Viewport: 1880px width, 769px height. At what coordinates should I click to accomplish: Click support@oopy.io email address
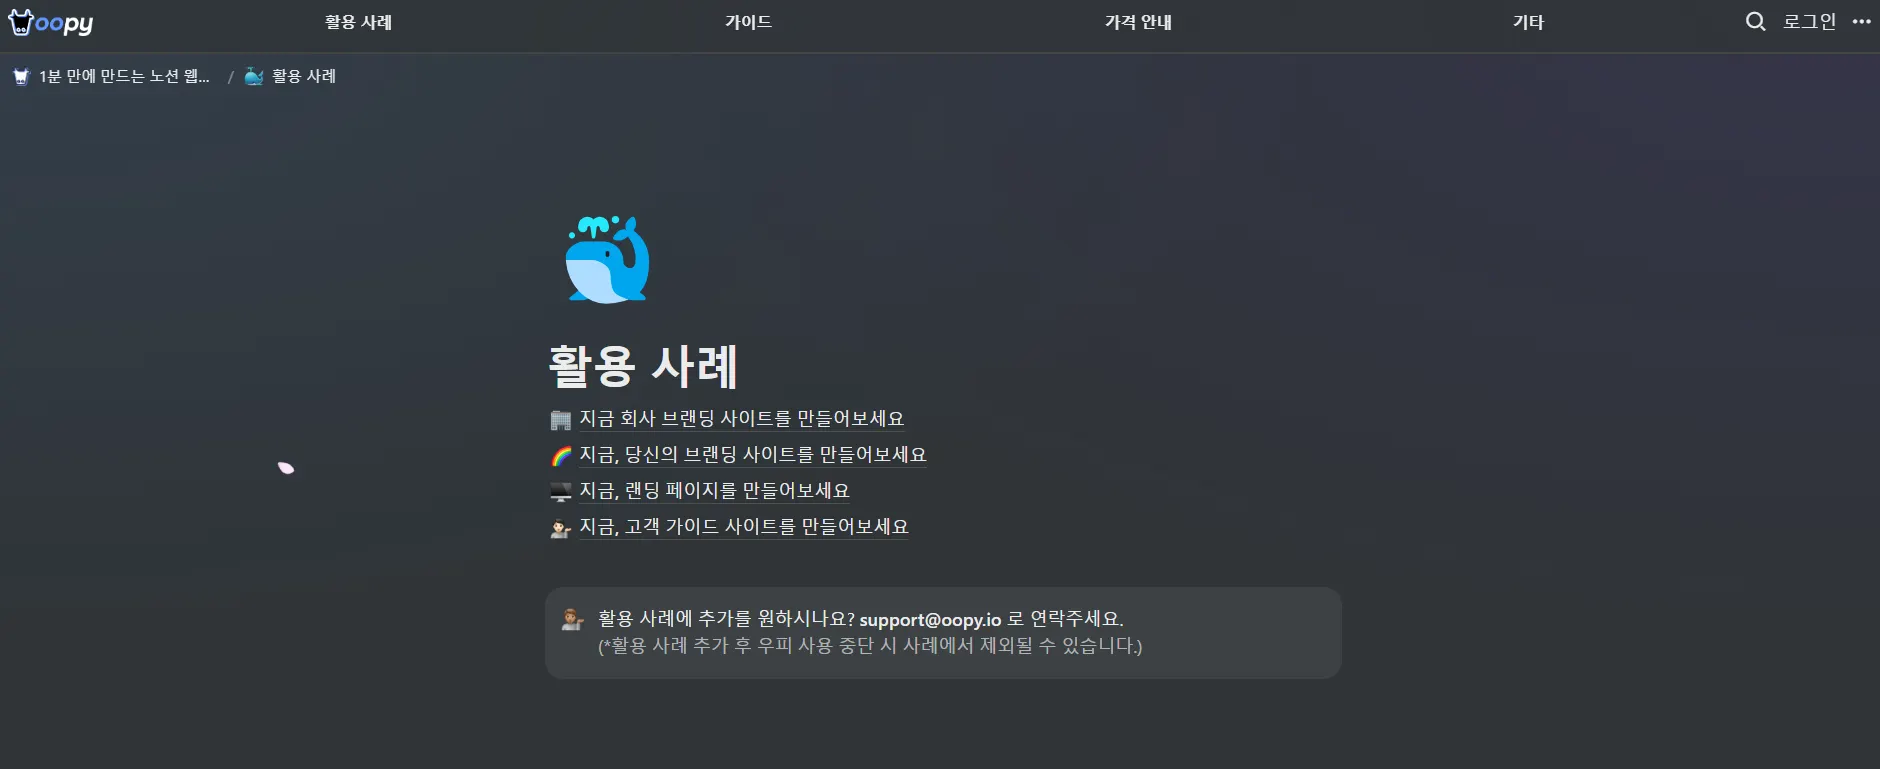930,620
